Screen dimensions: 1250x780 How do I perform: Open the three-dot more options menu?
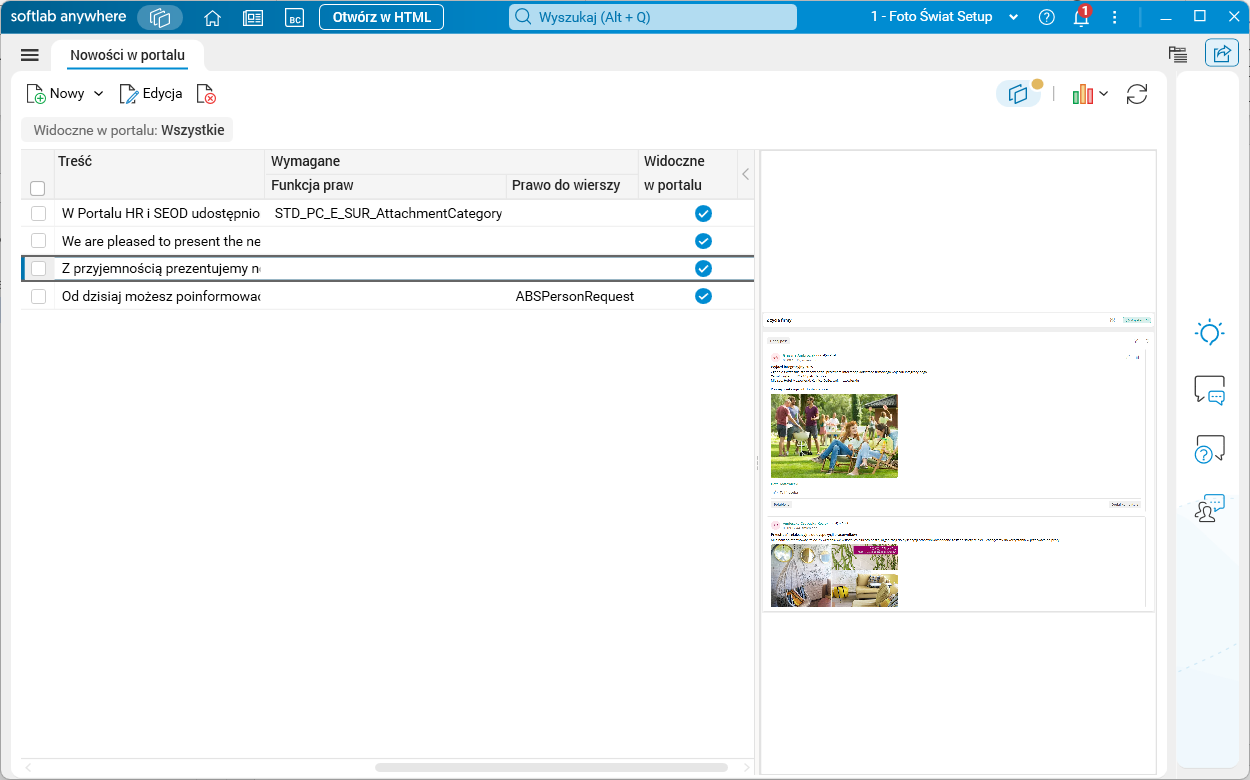point(1115,17)
